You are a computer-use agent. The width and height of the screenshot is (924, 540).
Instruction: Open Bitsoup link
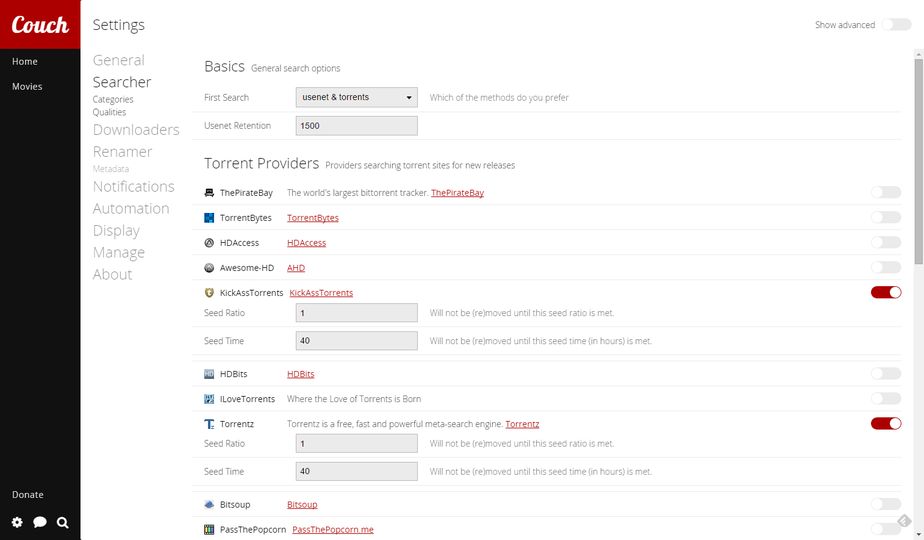(302, 505)
